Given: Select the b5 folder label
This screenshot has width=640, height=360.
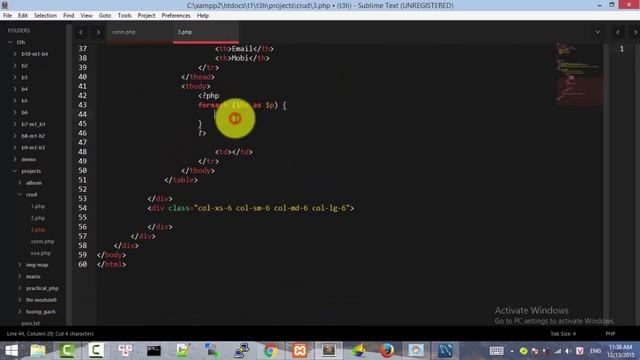Looking at the screenshot, I should (x=24, y=100).
